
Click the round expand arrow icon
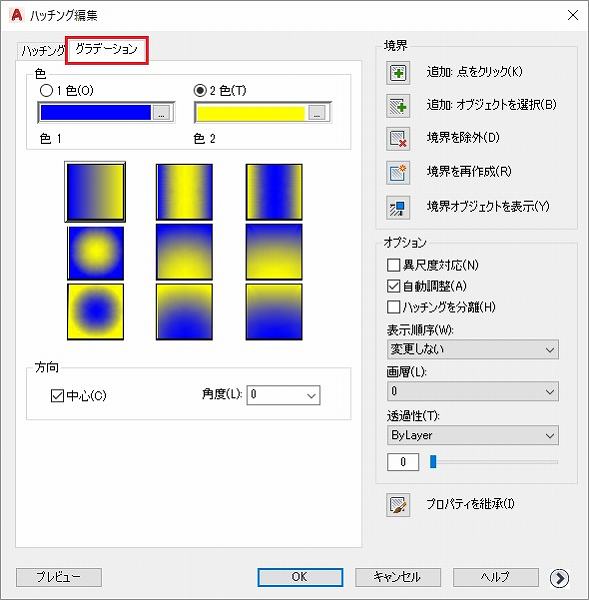pyautogui.click(x=559, y=578)
